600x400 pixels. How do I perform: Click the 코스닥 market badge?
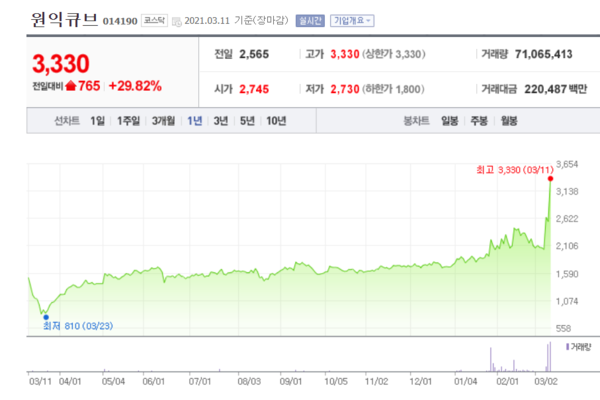(x=155, y=20)
